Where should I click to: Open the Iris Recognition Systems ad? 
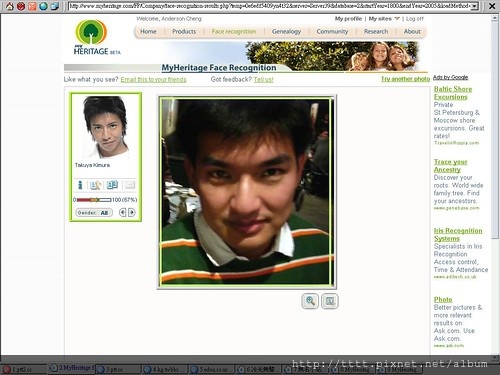[x=458, y=234]
